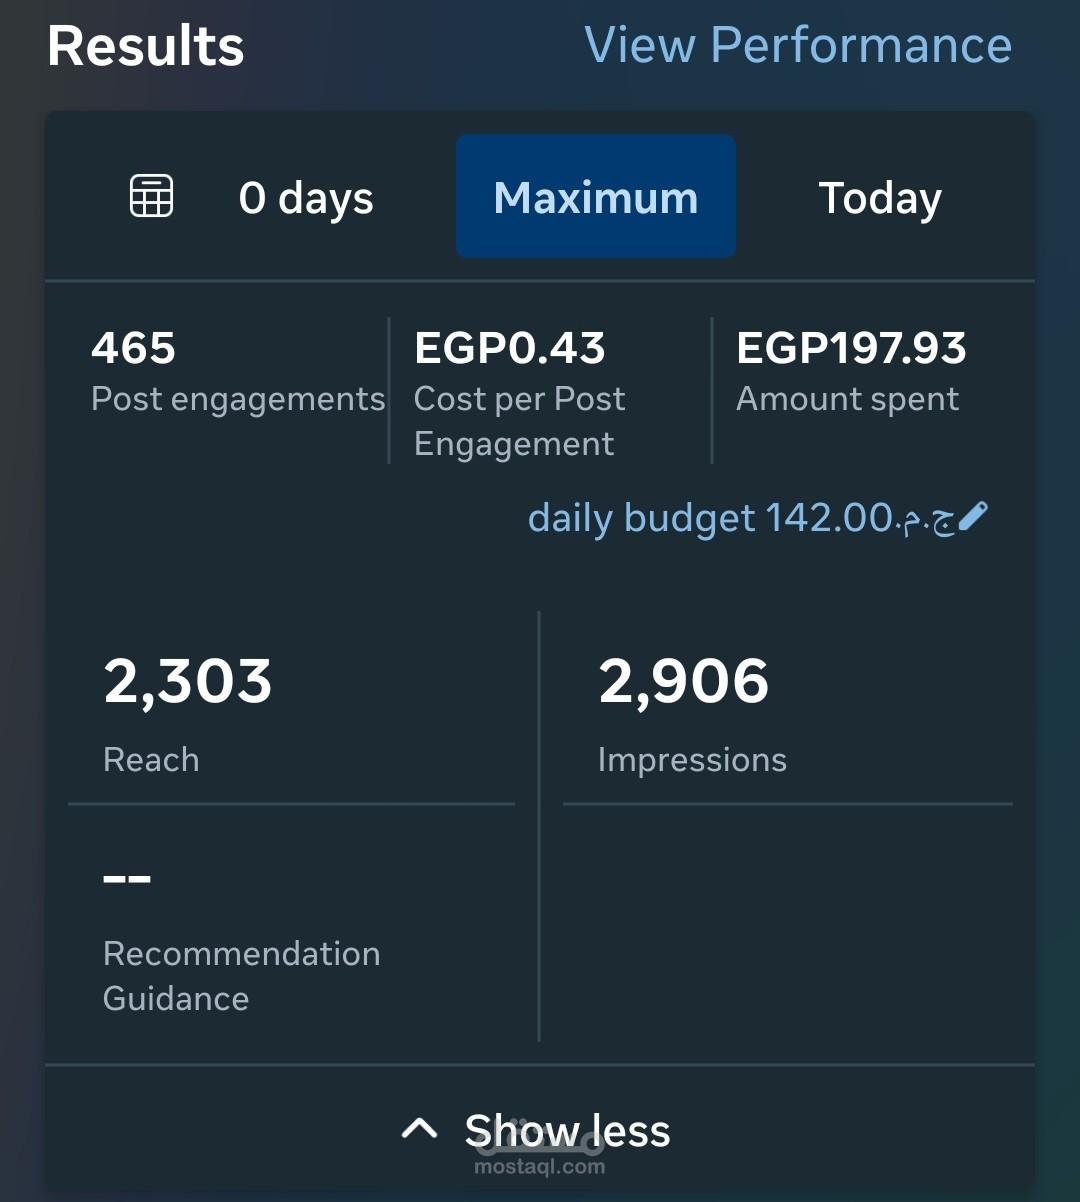
Task: Click the Cost per Post Engagement label
Action: click(519, 421)
